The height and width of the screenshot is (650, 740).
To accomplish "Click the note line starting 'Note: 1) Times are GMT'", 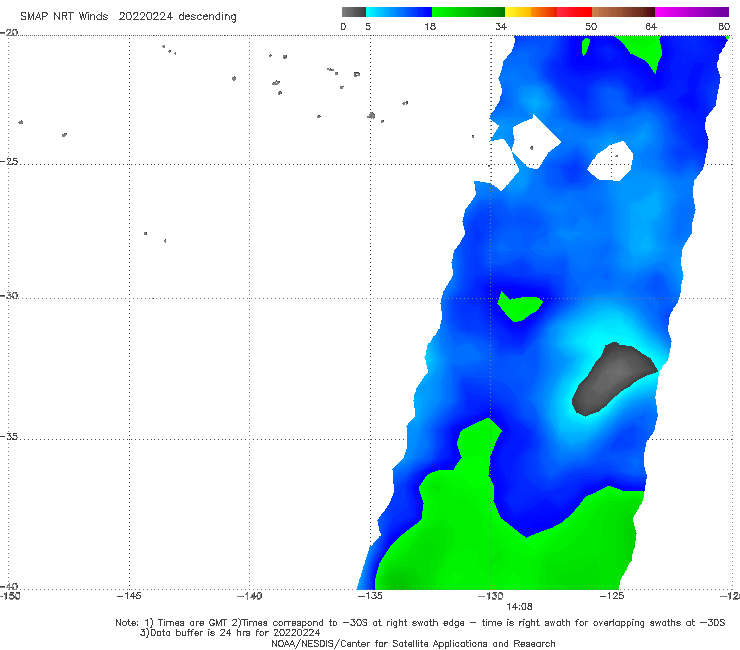I will (x=420, y=623).
